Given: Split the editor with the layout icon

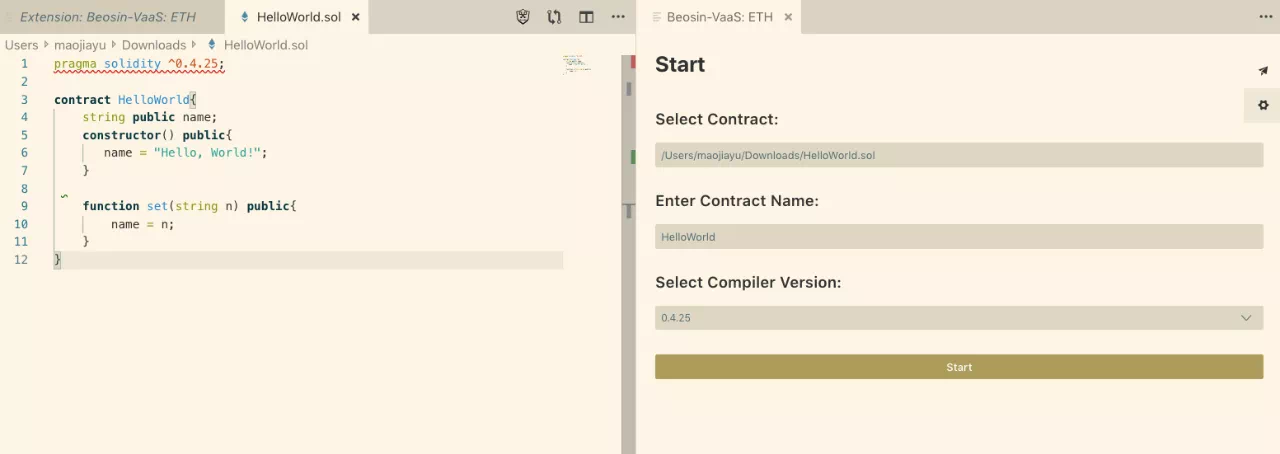Looking at the screenshot, I should point(586,17).
